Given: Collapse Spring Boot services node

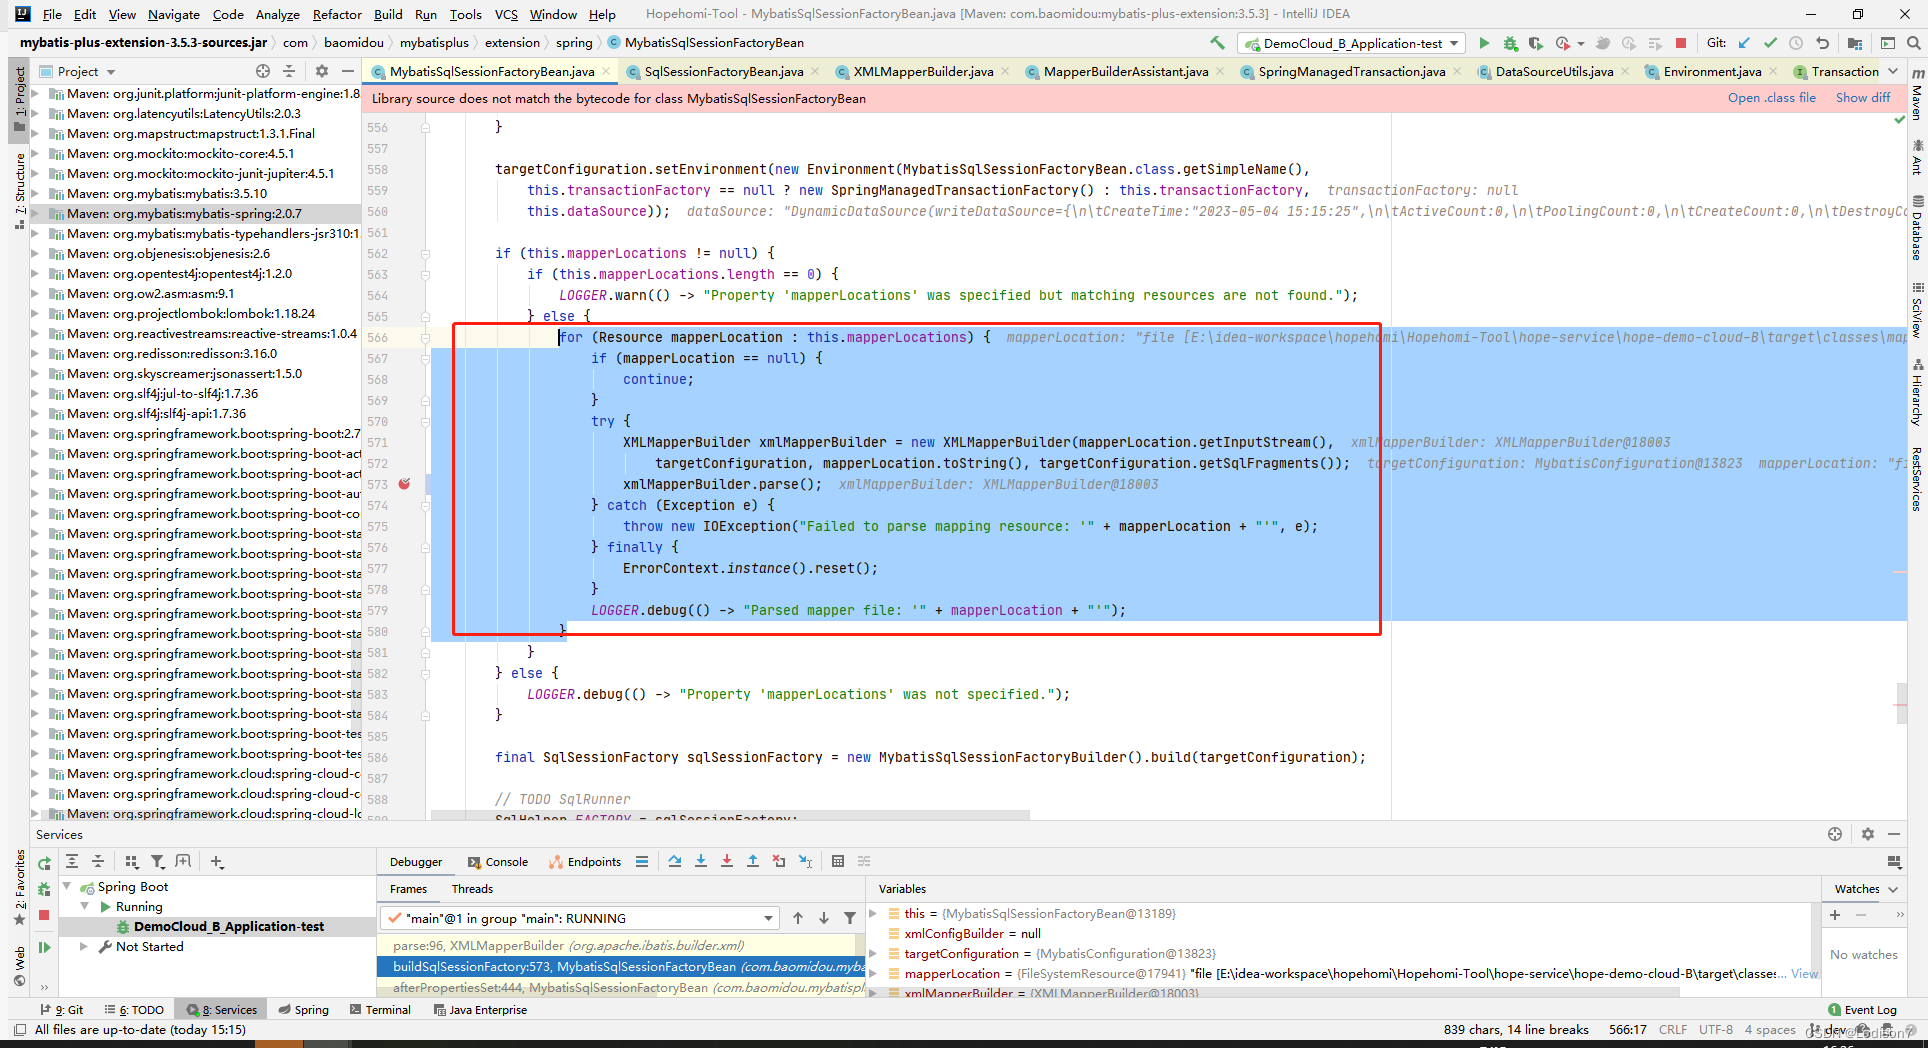Looking at the screenshot, I should click(68, 887).
